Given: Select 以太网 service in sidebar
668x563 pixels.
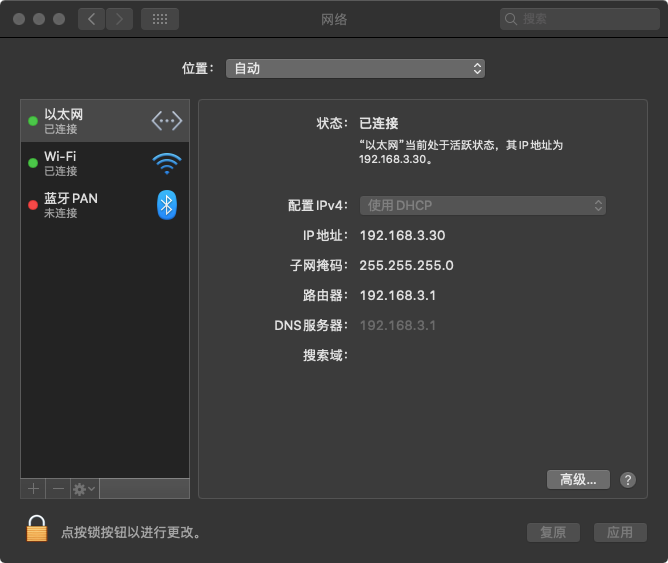Looking at the screenshot, I should click(x=105, y=121).
